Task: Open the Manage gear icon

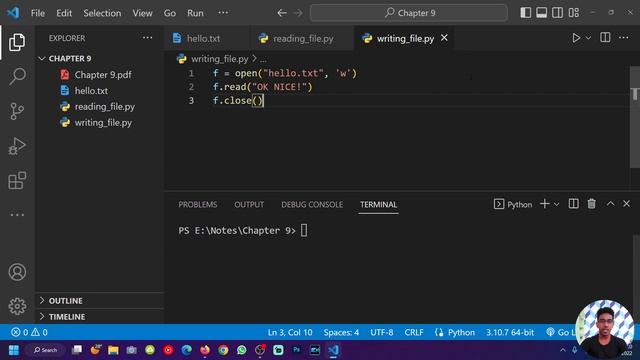Action: 17,306
